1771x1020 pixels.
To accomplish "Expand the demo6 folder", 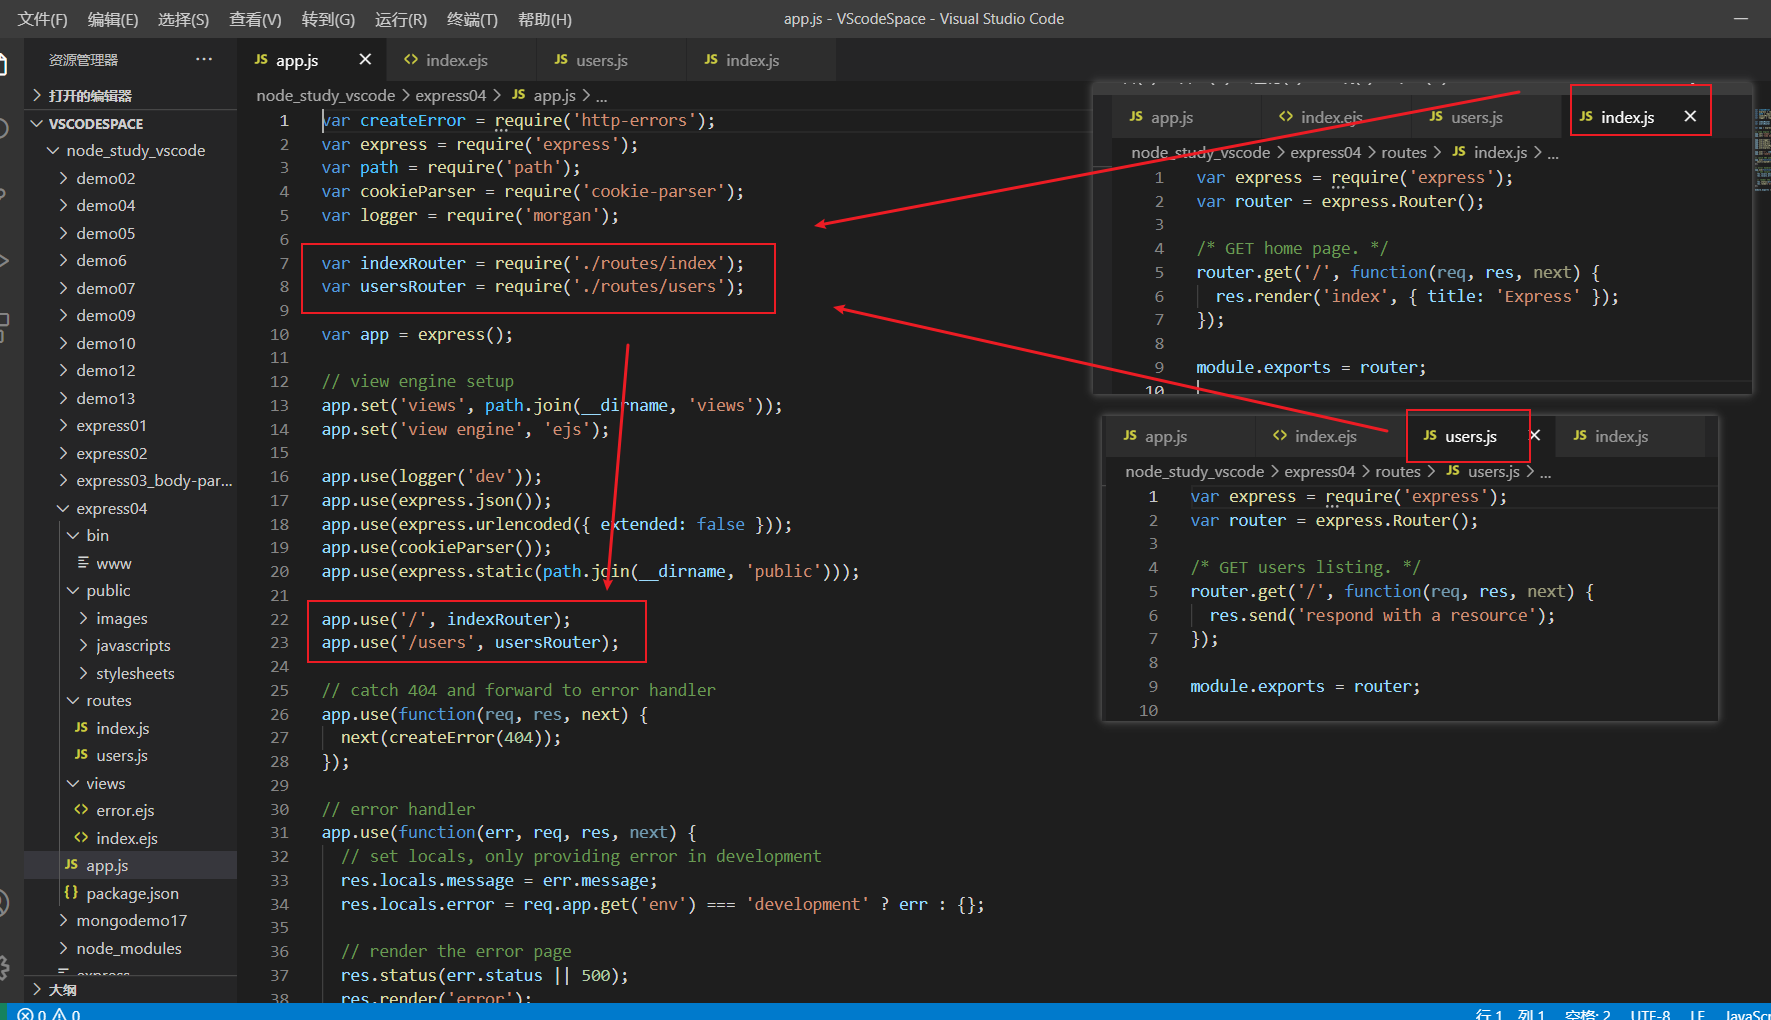I will [x=130, y=260].
